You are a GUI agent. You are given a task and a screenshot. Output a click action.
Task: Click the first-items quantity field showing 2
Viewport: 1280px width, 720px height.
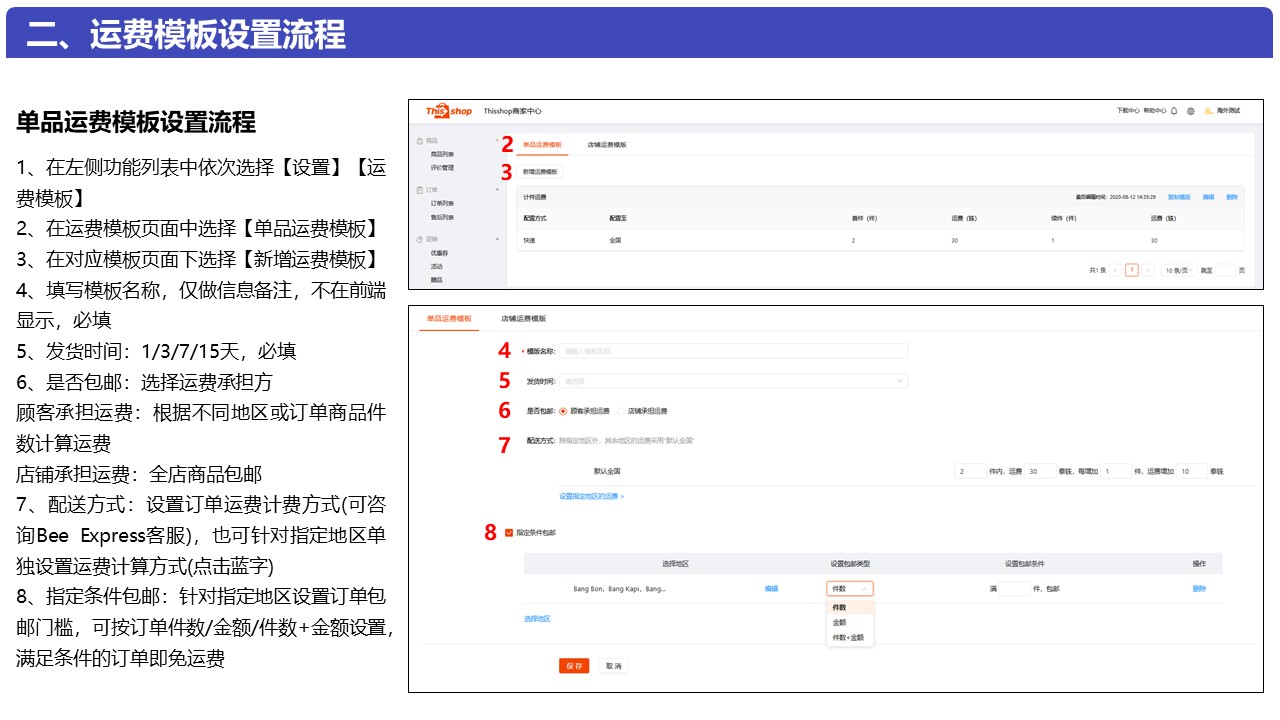pos(970,471)
